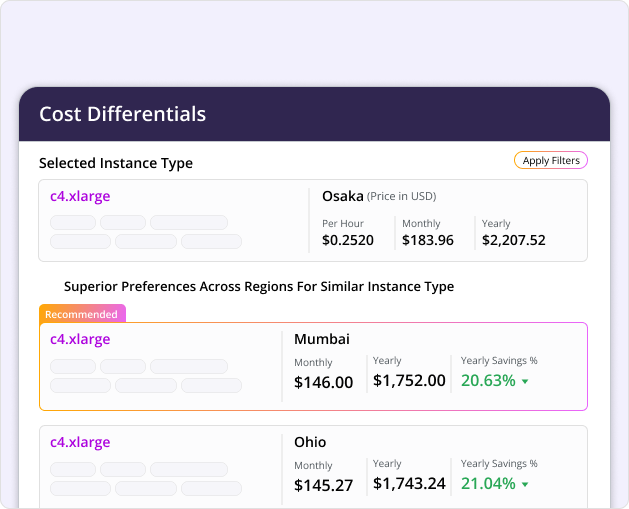Click the green arrow next to 21.04%

pos(525,485)
